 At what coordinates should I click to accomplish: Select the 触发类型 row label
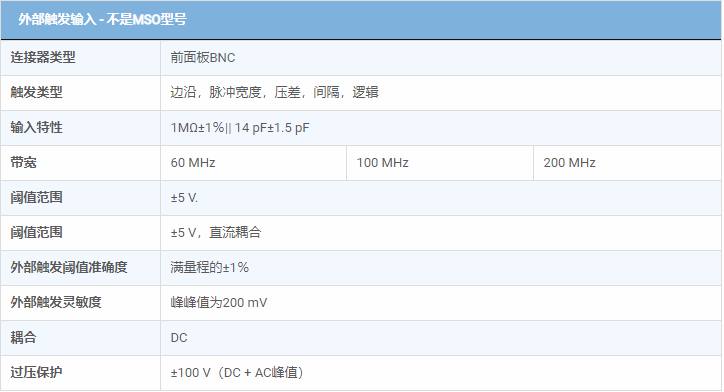pyautogui.click(x=36, y=92)
